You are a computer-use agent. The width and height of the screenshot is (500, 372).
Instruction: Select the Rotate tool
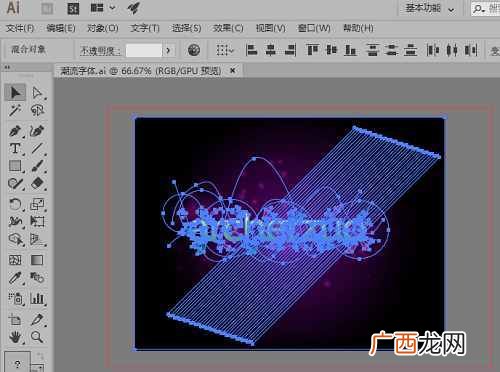(x=15, y=204)
